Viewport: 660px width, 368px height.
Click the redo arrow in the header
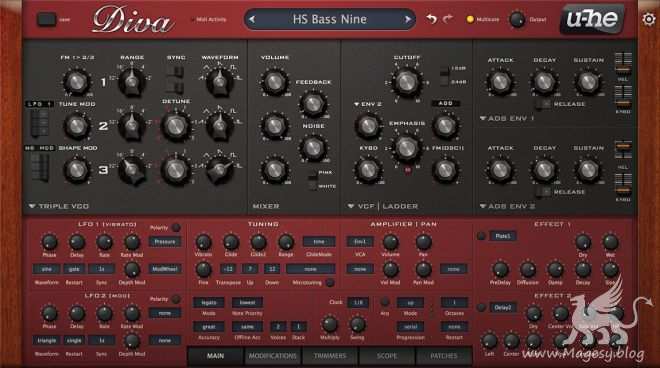pyautogui.click(x=447, y=19)
